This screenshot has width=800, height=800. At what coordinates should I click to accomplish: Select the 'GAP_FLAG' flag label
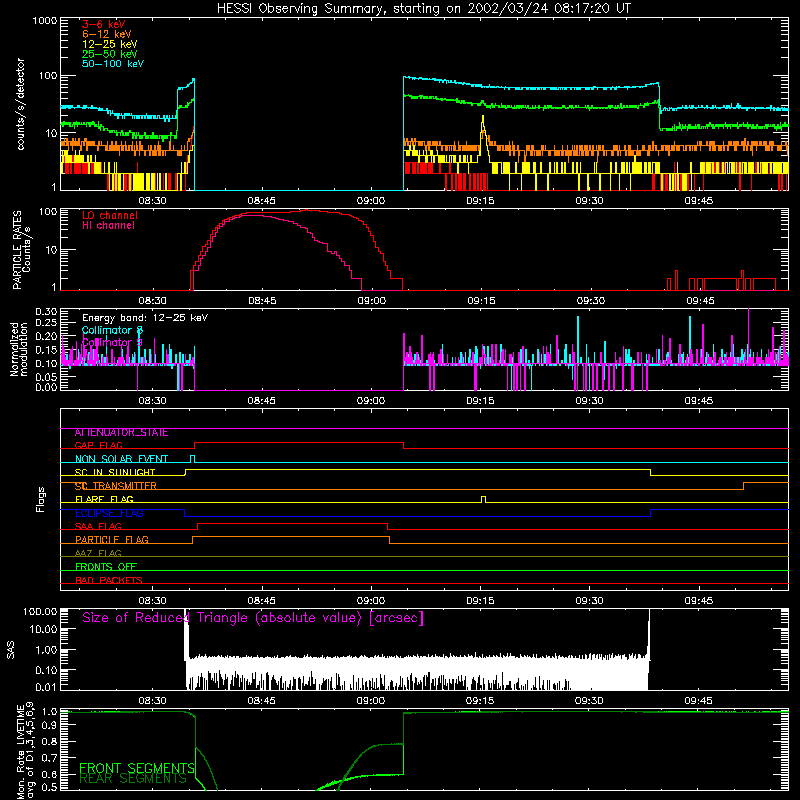tap(98, 445)
